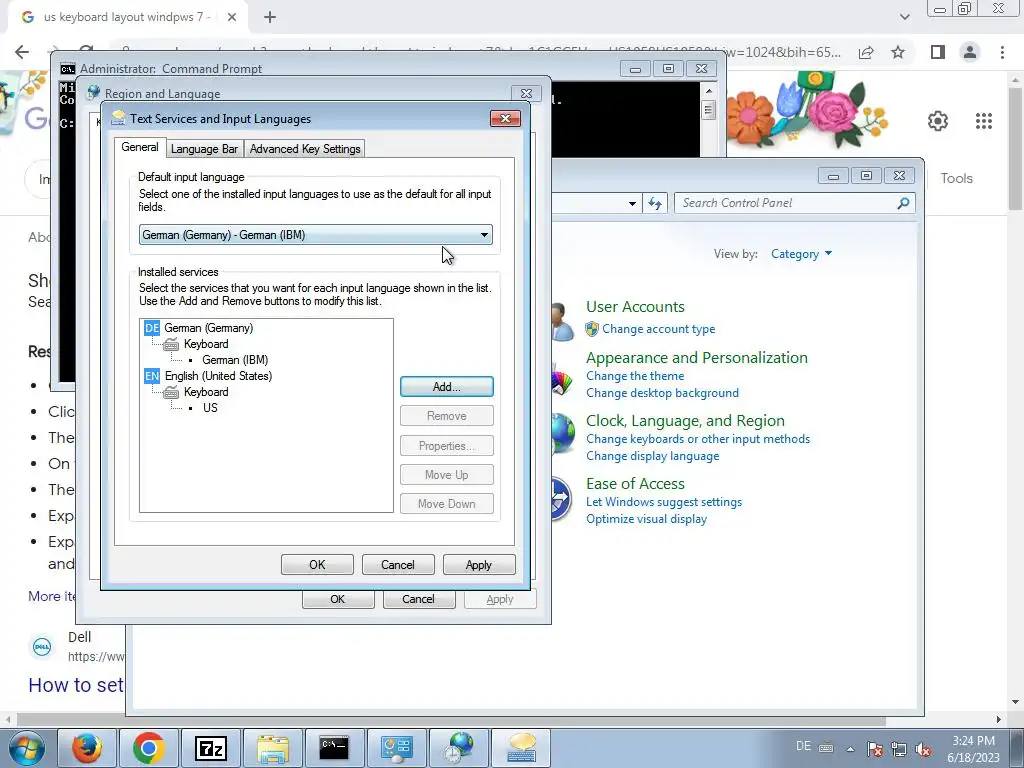Click Change desktop background link

[x=662, y=393]
